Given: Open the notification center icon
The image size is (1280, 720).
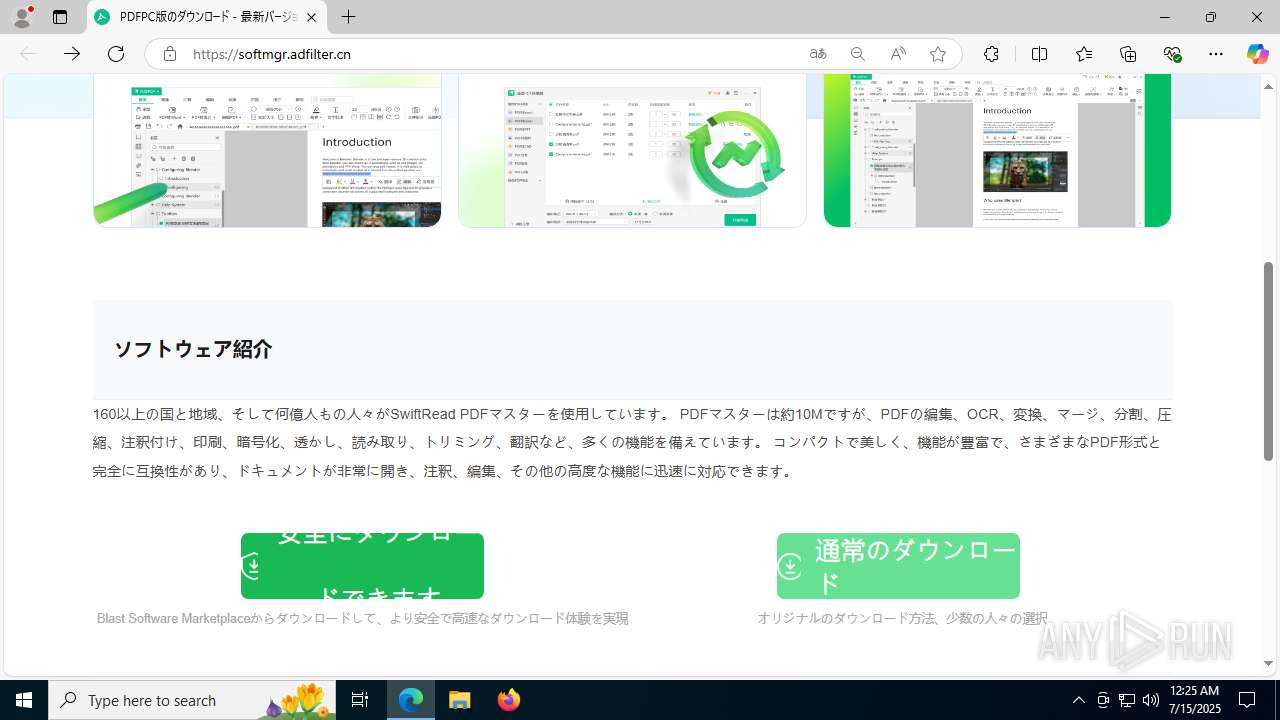Looking at the screenshot, I should (1247, 700).
